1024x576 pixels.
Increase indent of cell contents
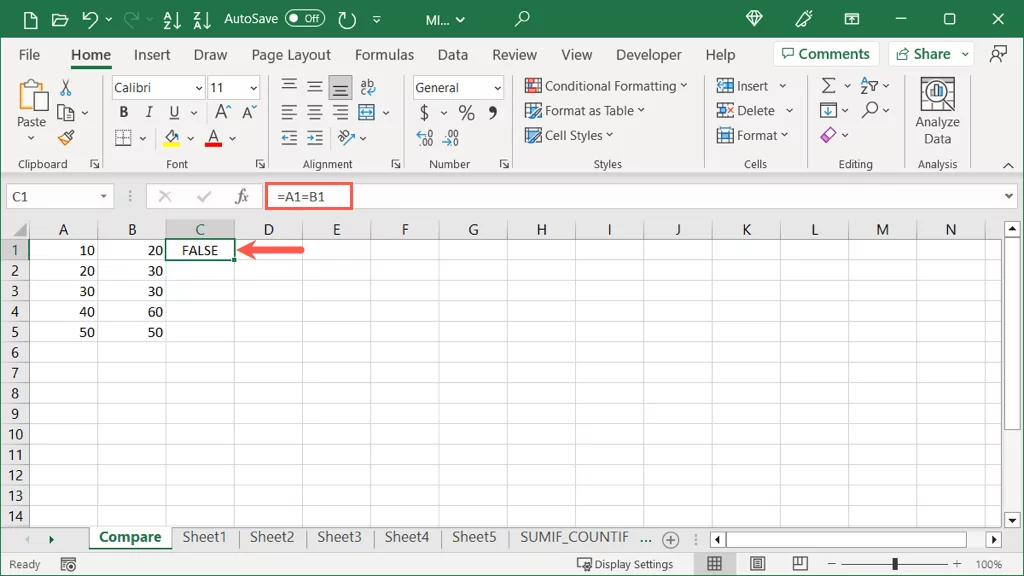315,138
